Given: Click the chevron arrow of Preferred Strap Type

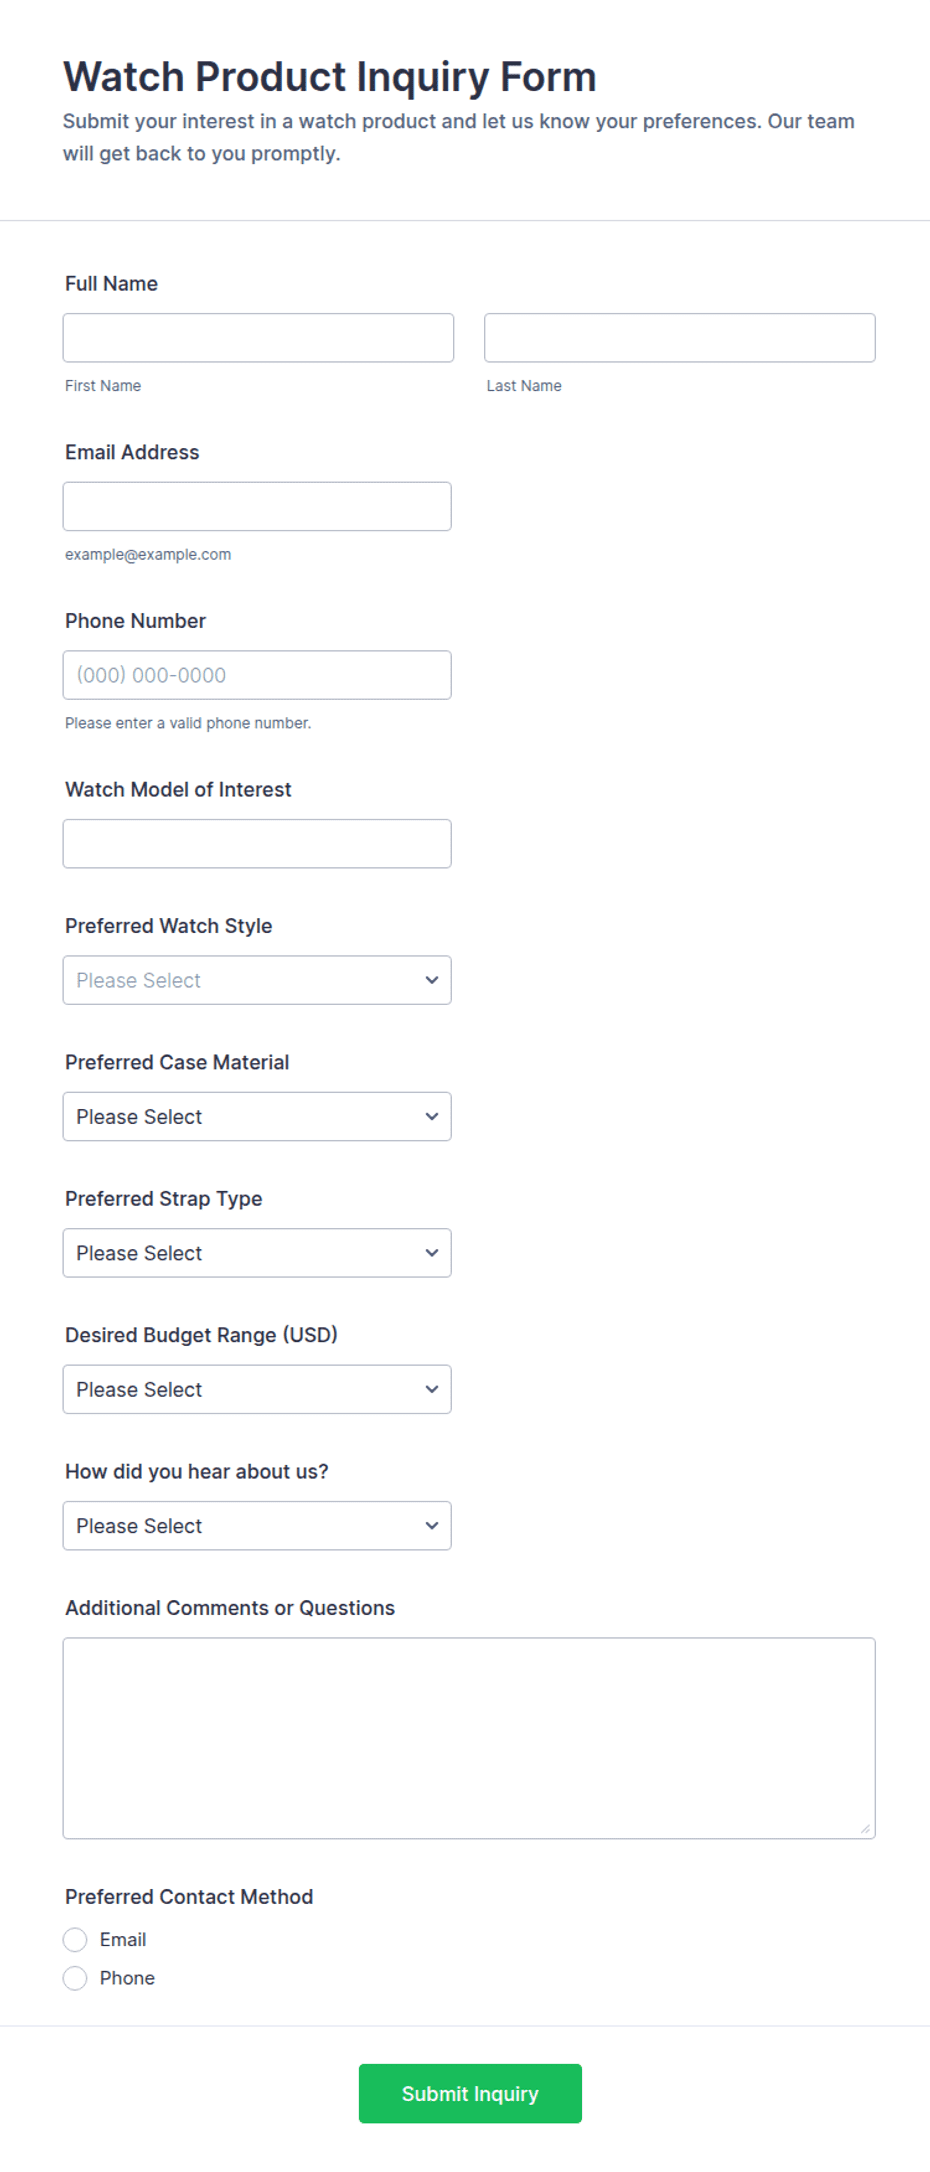Looking at the screenshot, I should [x=432, y=1253].
